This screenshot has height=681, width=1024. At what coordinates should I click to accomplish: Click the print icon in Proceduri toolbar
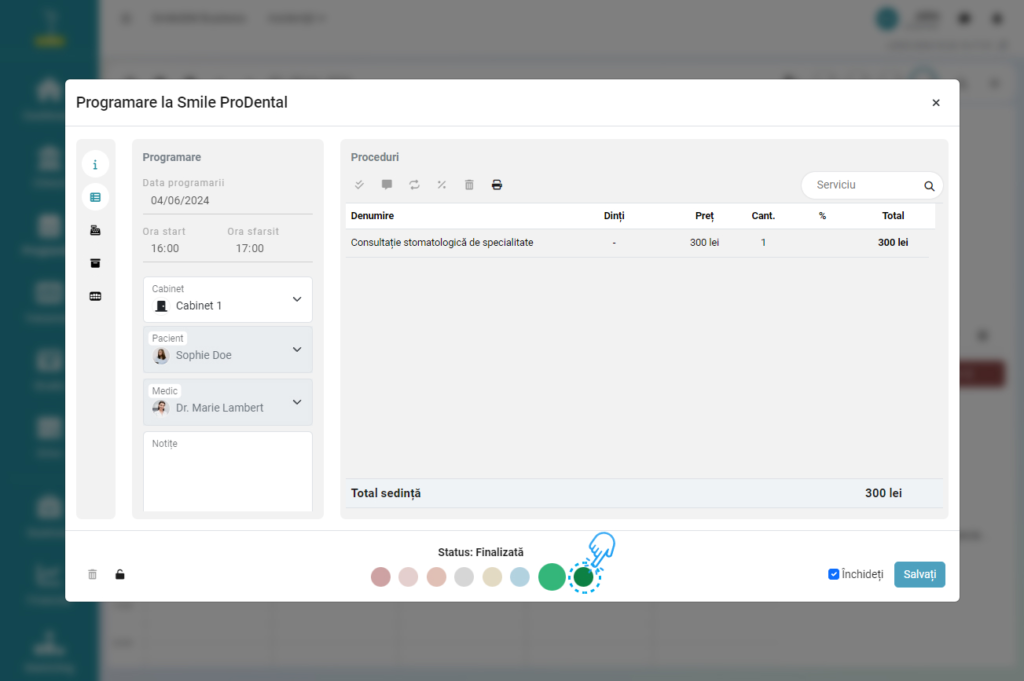coord(497,185)
